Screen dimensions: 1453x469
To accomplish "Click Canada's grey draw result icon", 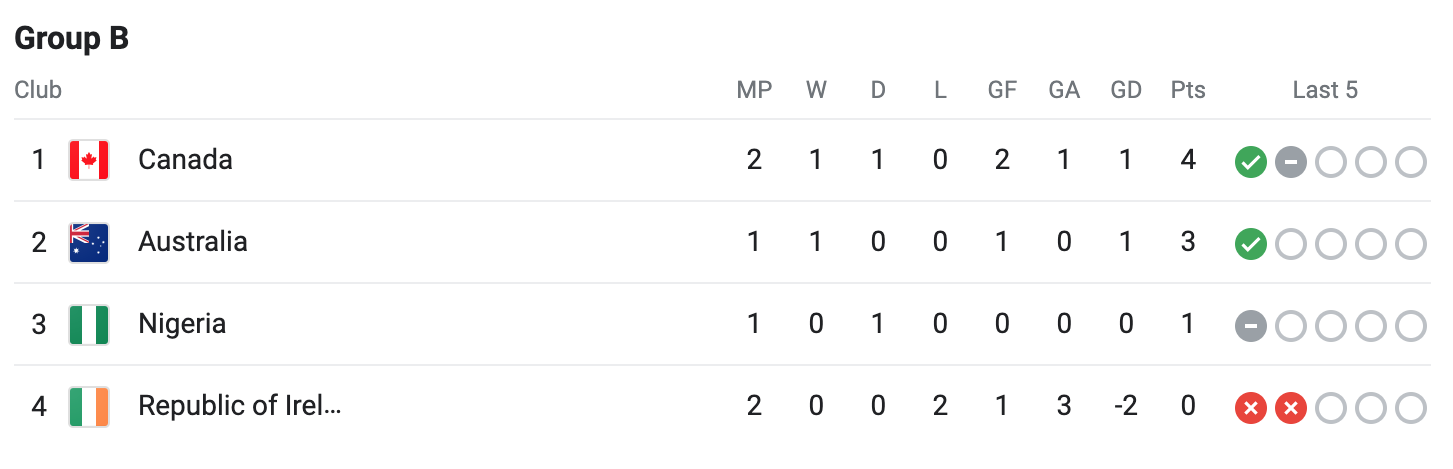I will coord(1291,161).
